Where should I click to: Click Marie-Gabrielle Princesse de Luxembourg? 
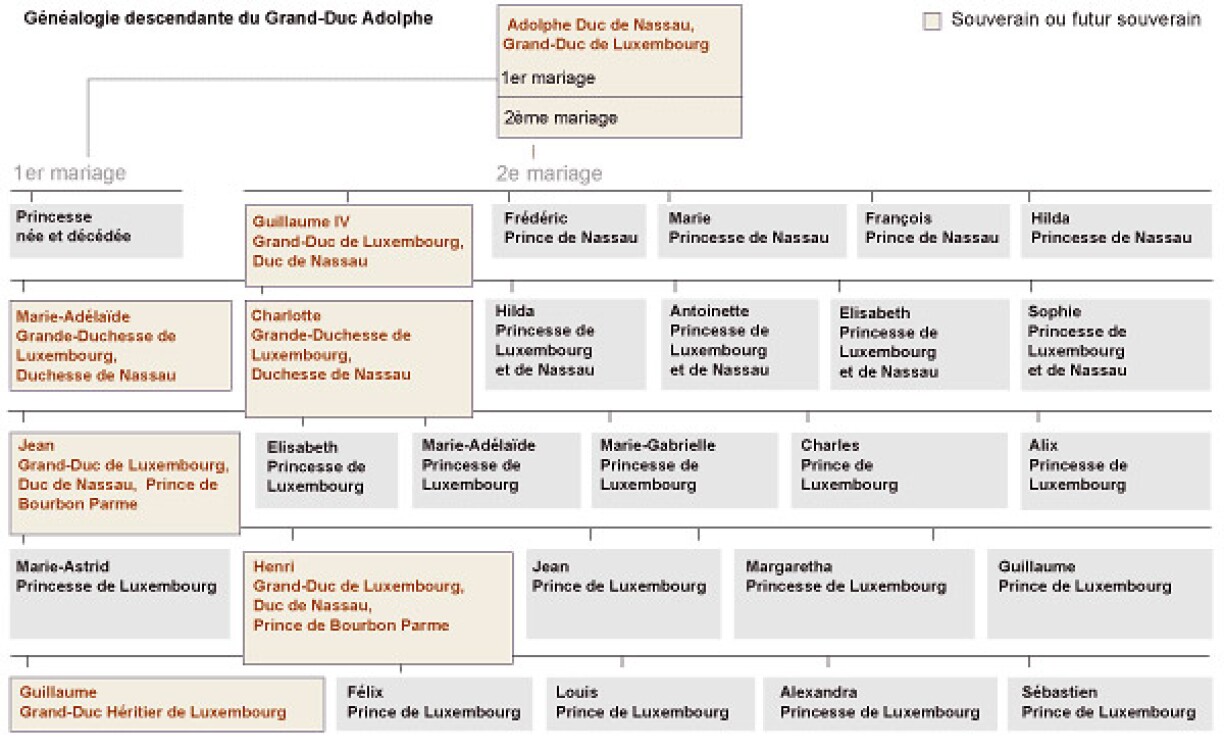click(x=684, y=468)
